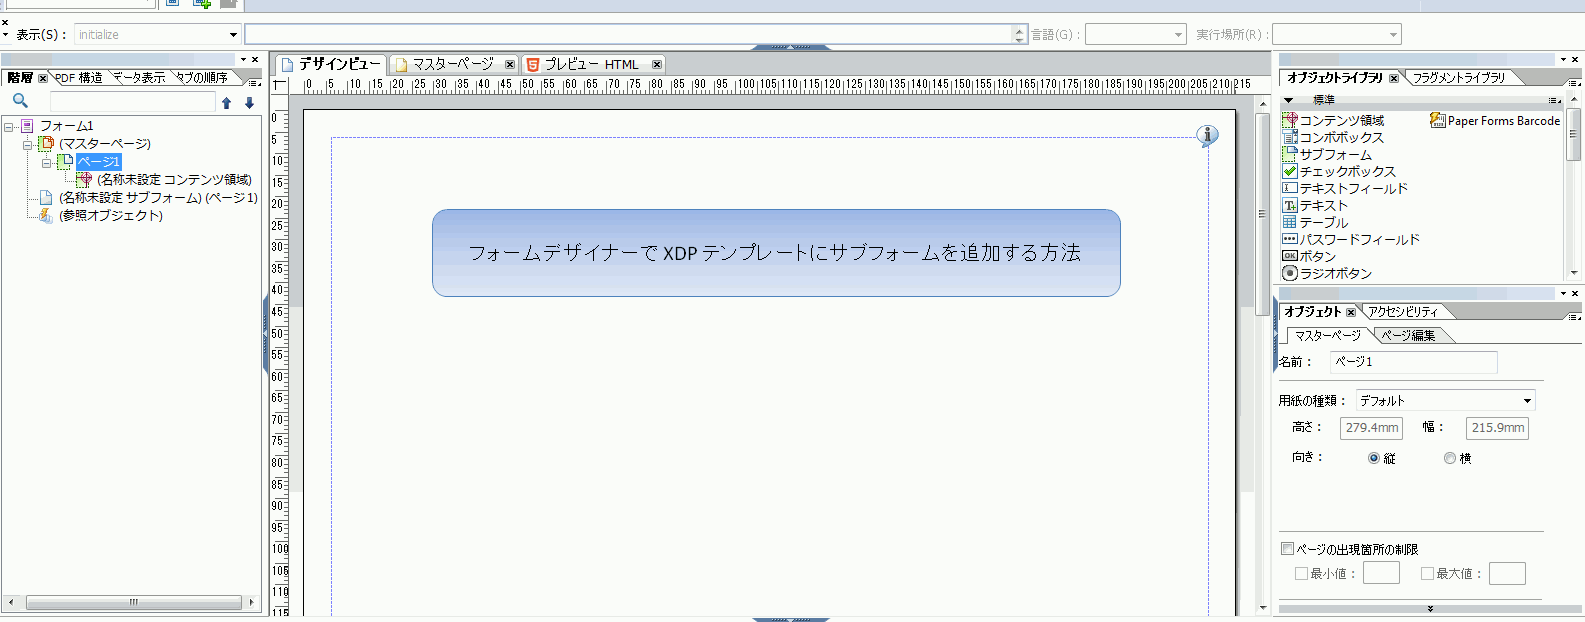The image size is (1585, 622).
Task: Close the プレビュー HTML tab with its X
Action: pos(656,64)
